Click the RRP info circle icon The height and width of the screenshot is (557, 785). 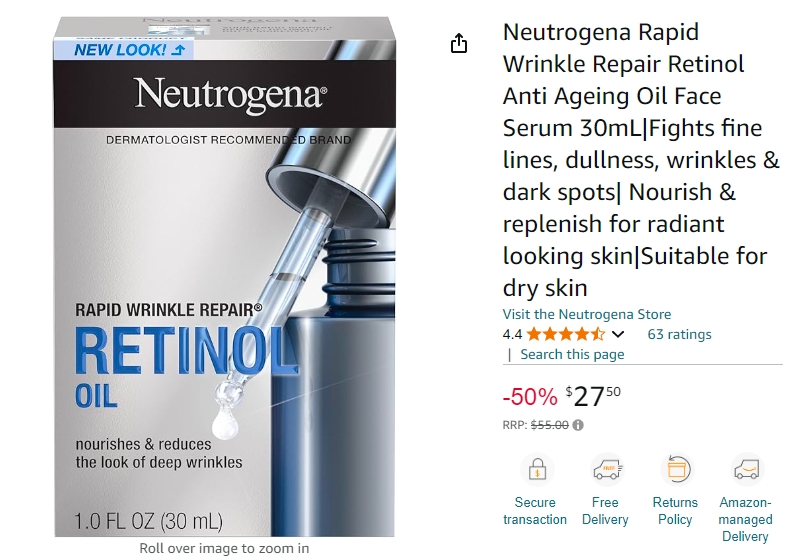[578, 425]
